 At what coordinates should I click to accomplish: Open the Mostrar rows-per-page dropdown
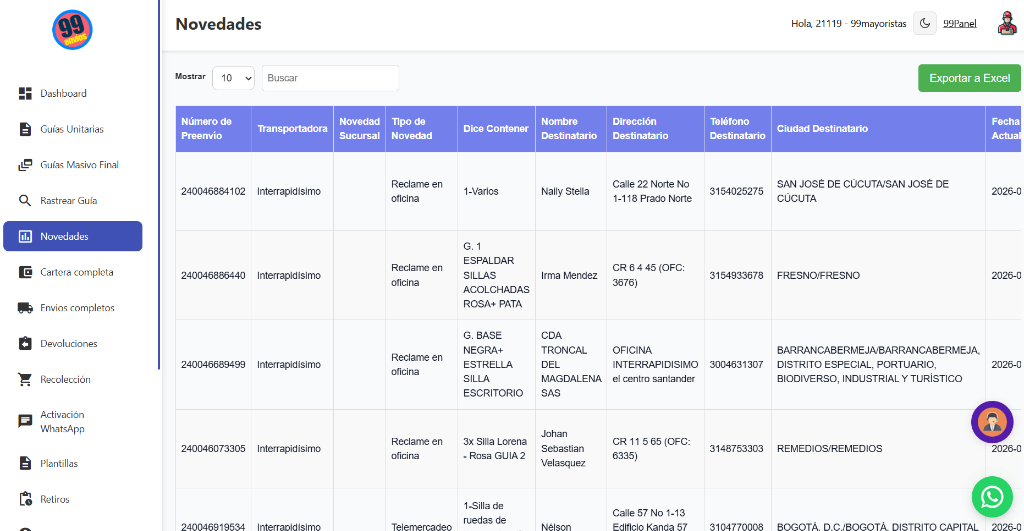click(x=233, y=78)
